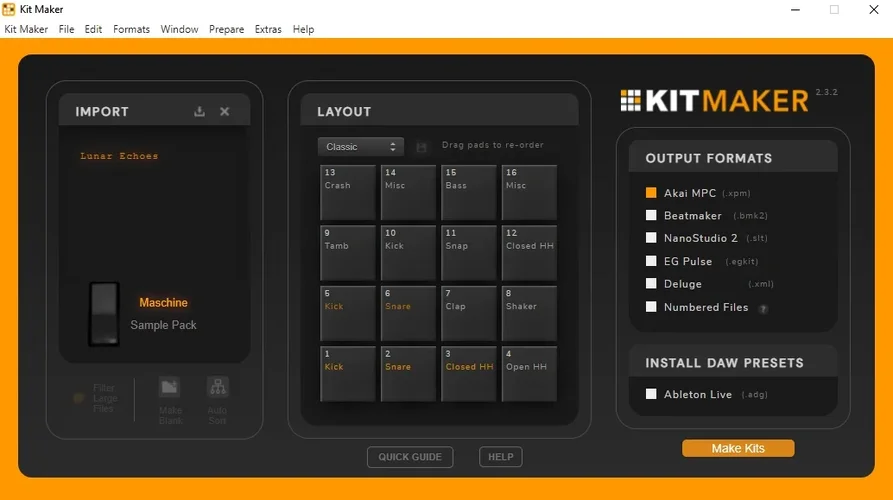This screenshot has height=500, width=893.
Task: Open the Edit menu
Action: (93, 29)
